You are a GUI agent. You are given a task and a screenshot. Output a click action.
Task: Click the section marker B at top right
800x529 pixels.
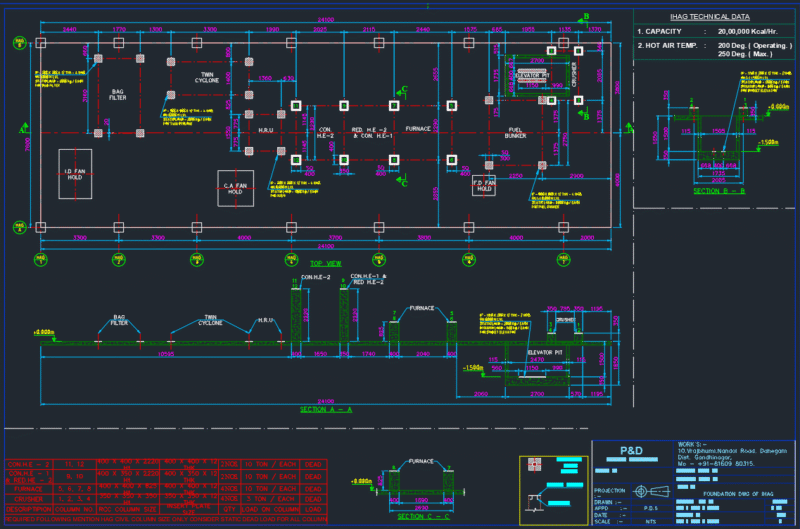[x=583, y=18]
